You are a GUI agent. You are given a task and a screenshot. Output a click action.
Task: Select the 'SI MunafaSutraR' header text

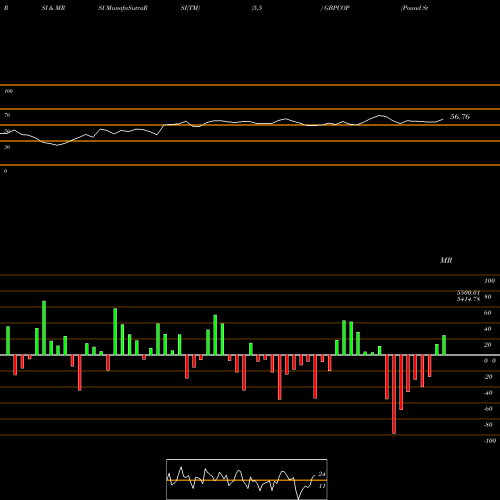click(123, 8)
